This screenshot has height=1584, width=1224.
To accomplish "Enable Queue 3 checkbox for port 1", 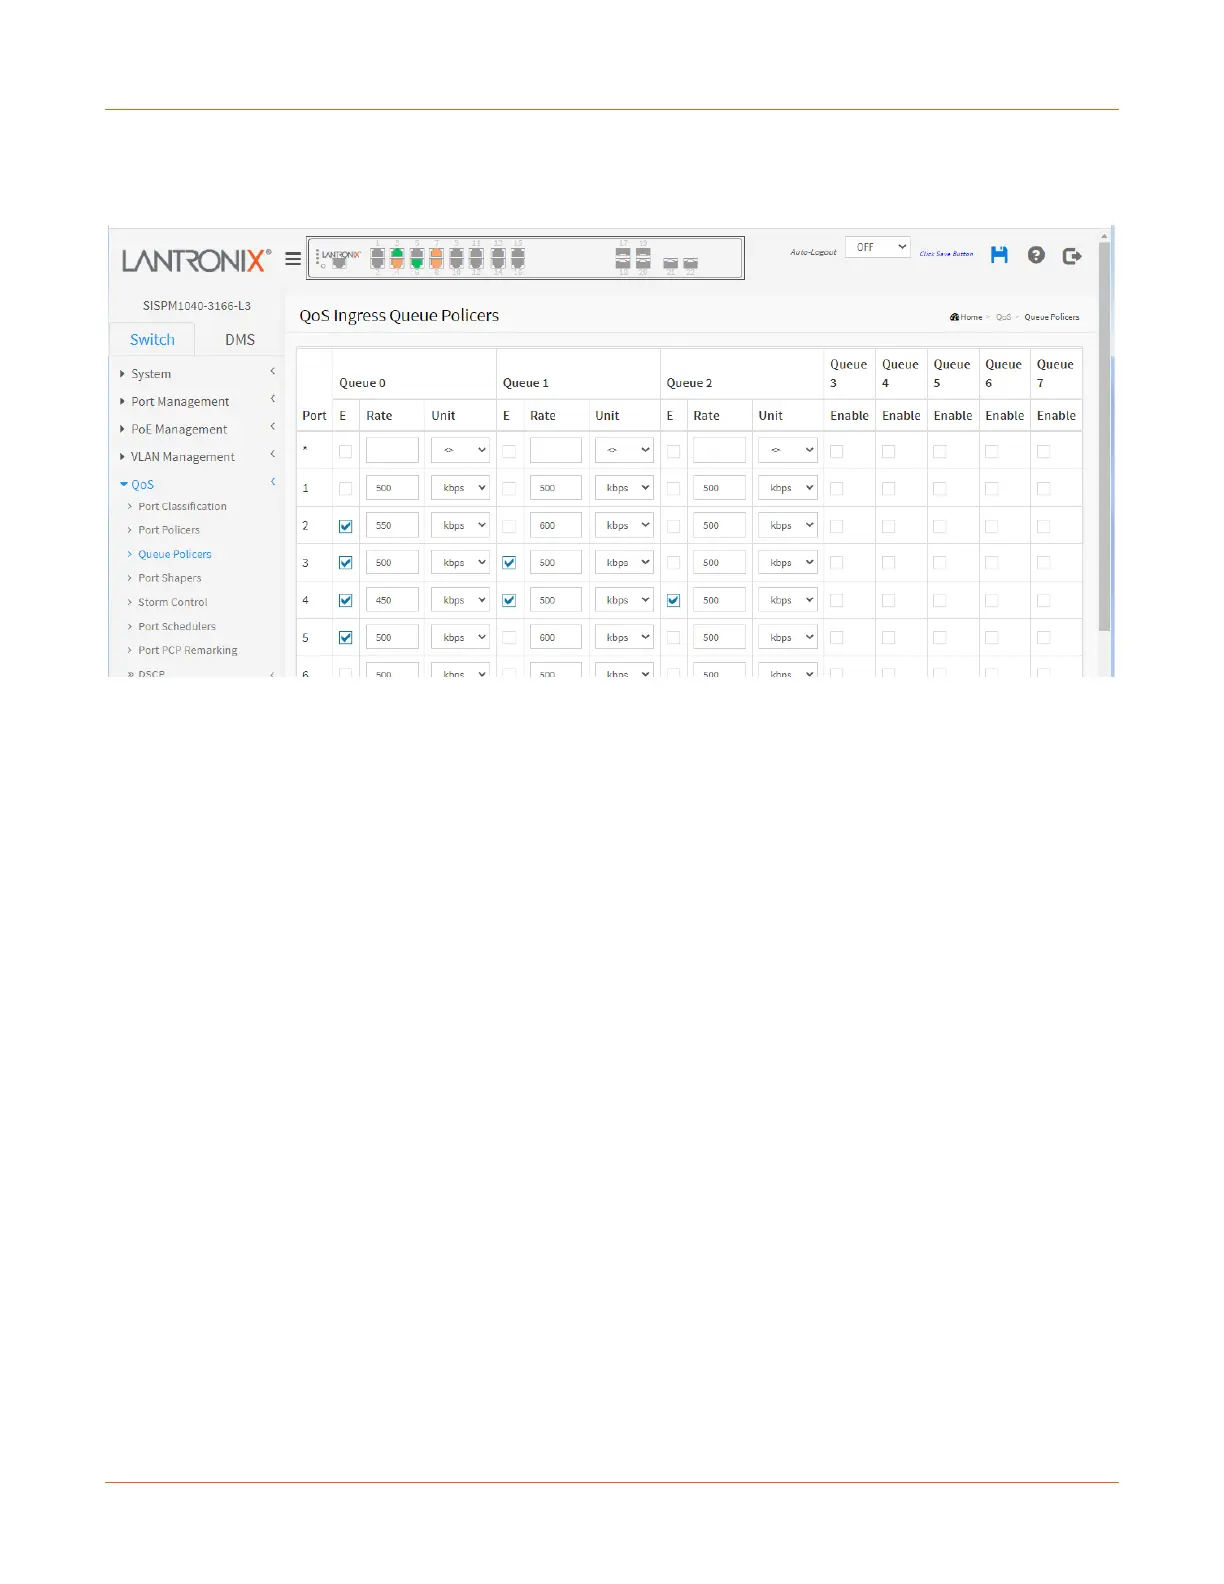I will pyautogui.click(x=836, y=489).
